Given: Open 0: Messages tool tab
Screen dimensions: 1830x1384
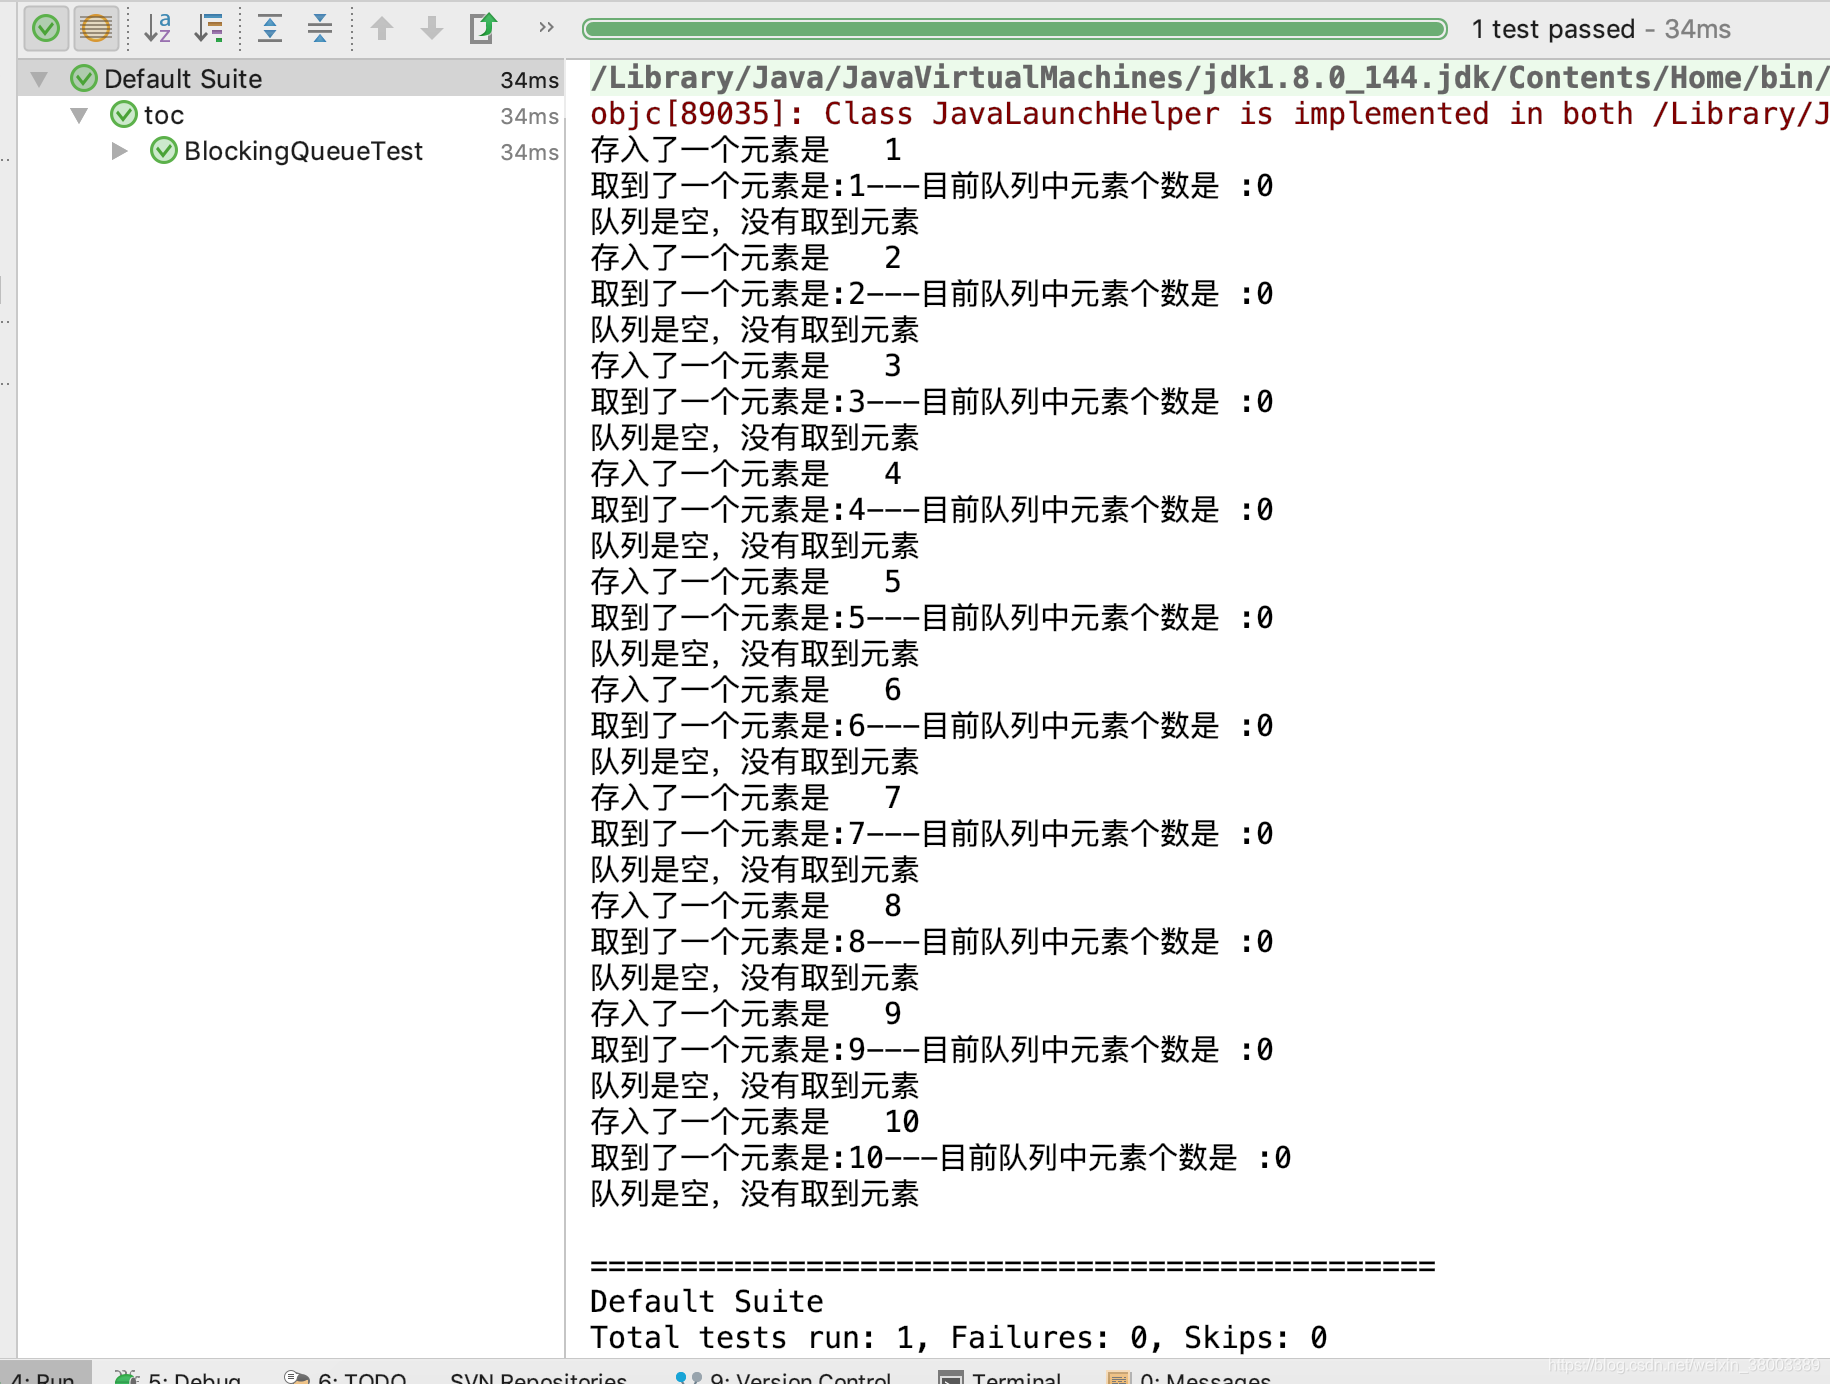Looking at the screenshot, I should coord(1189,1376).
